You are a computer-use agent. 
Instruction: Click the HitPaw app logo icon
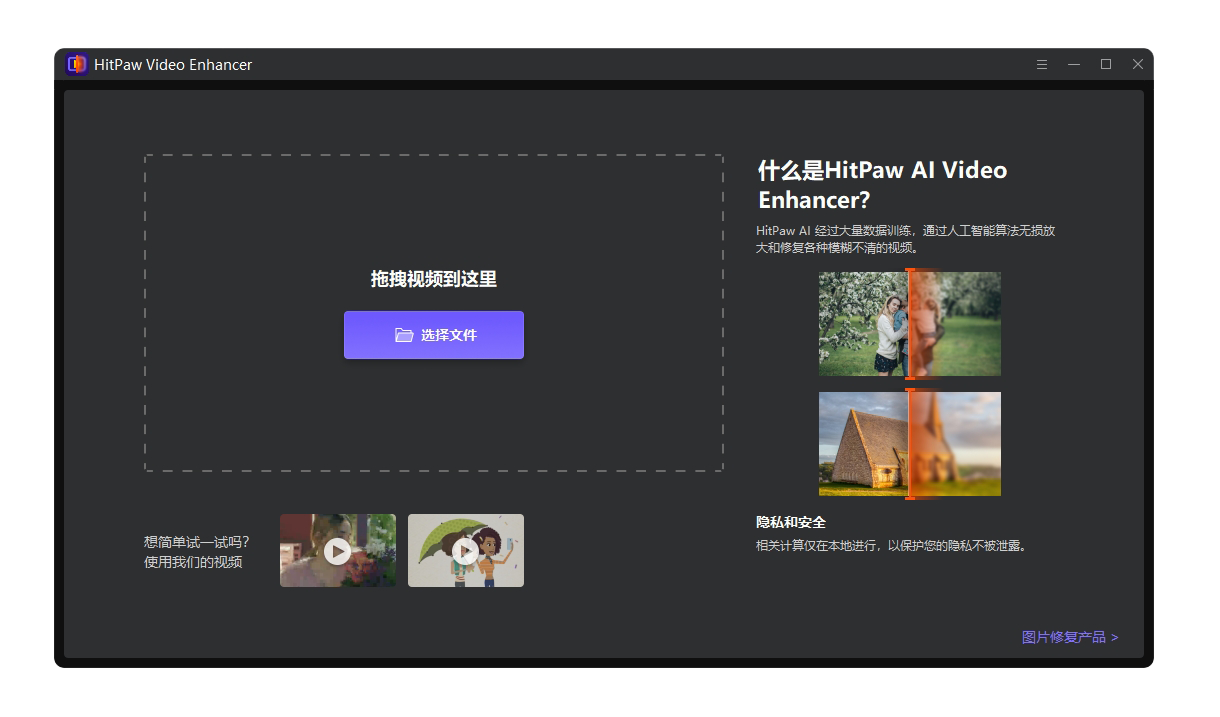pos(77,64)
